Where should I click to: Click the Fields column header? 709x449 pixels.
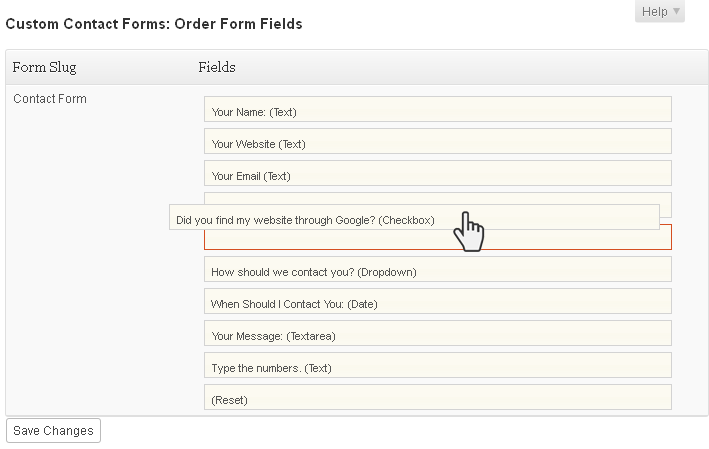point(217,67)
